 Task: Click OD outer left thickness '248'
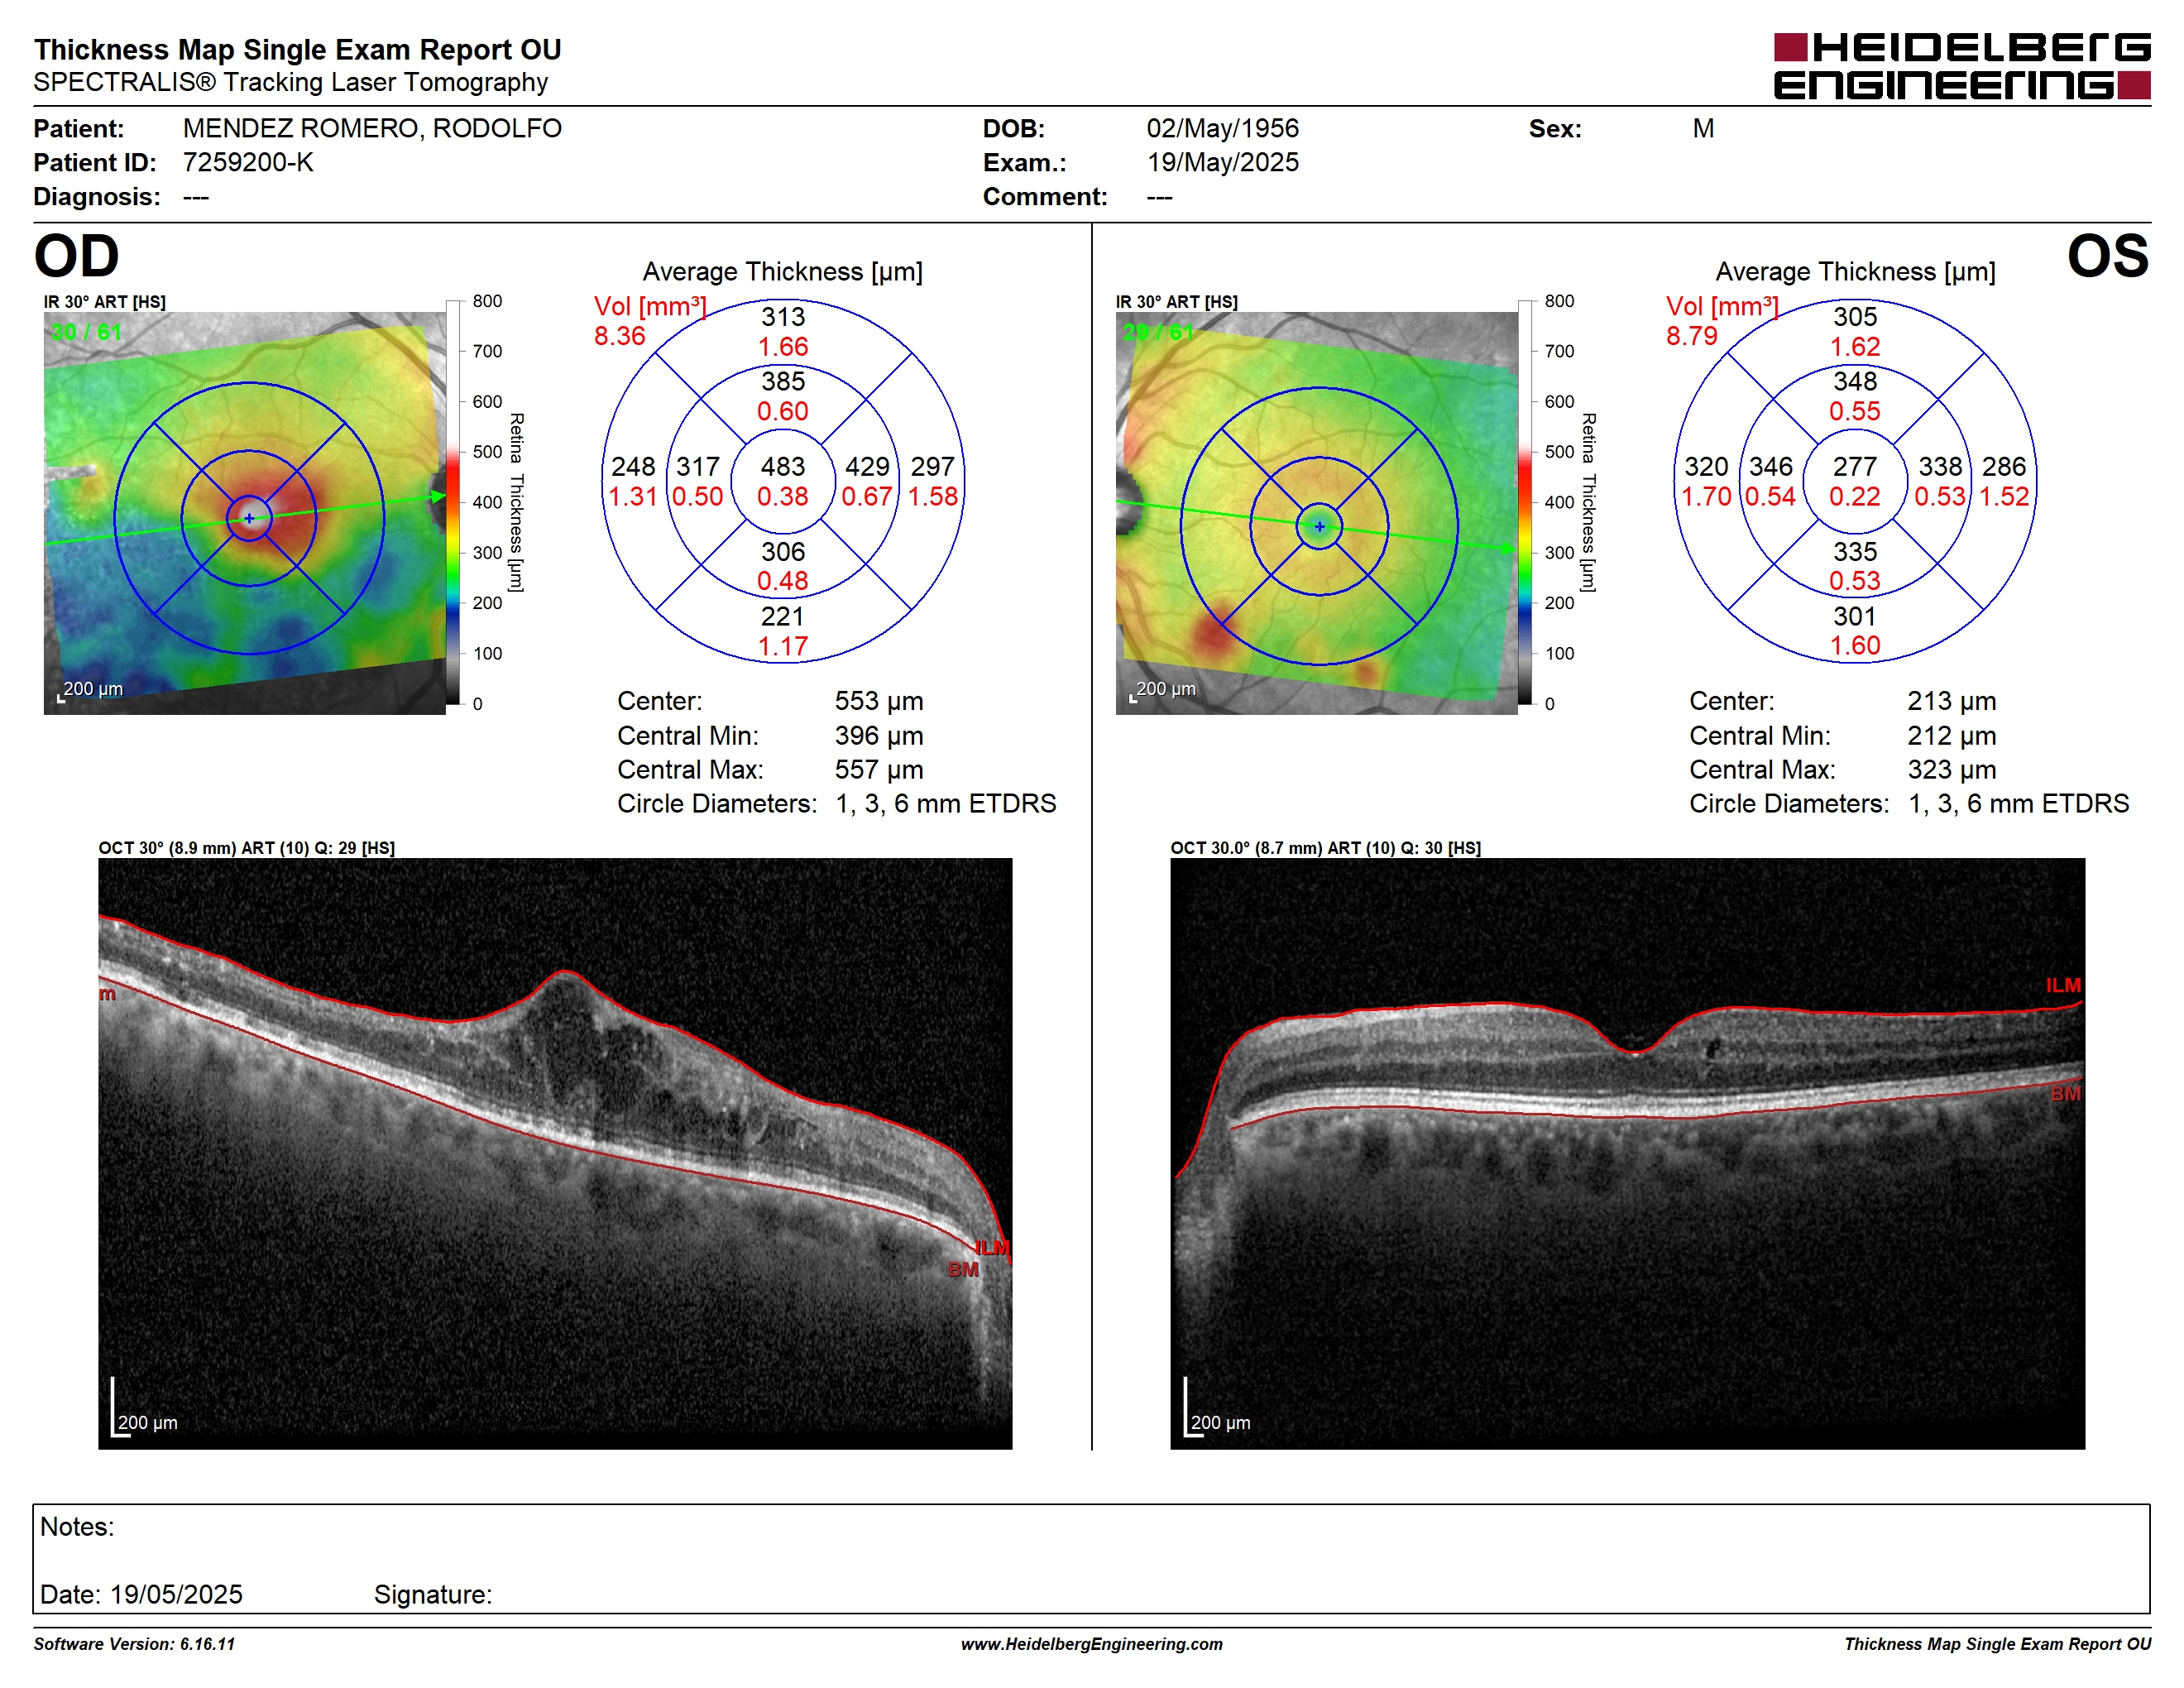click(633, 467)
